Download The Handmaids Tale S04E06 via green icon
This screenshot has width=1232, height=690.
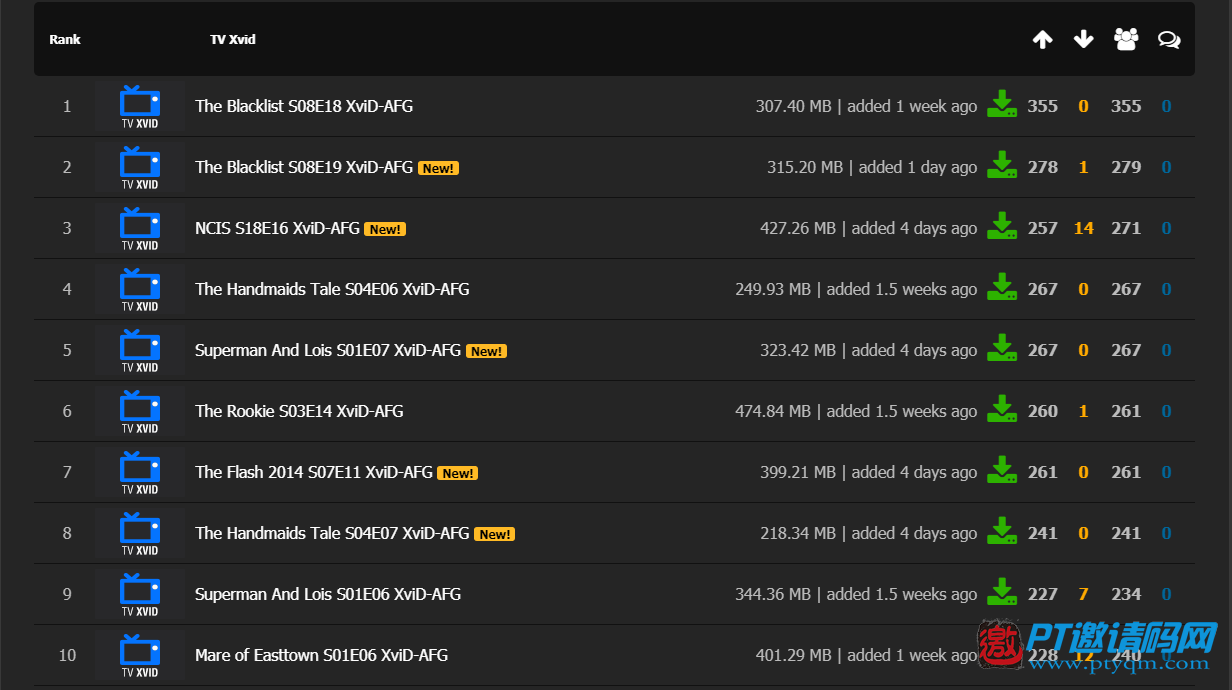point(1002,288)
